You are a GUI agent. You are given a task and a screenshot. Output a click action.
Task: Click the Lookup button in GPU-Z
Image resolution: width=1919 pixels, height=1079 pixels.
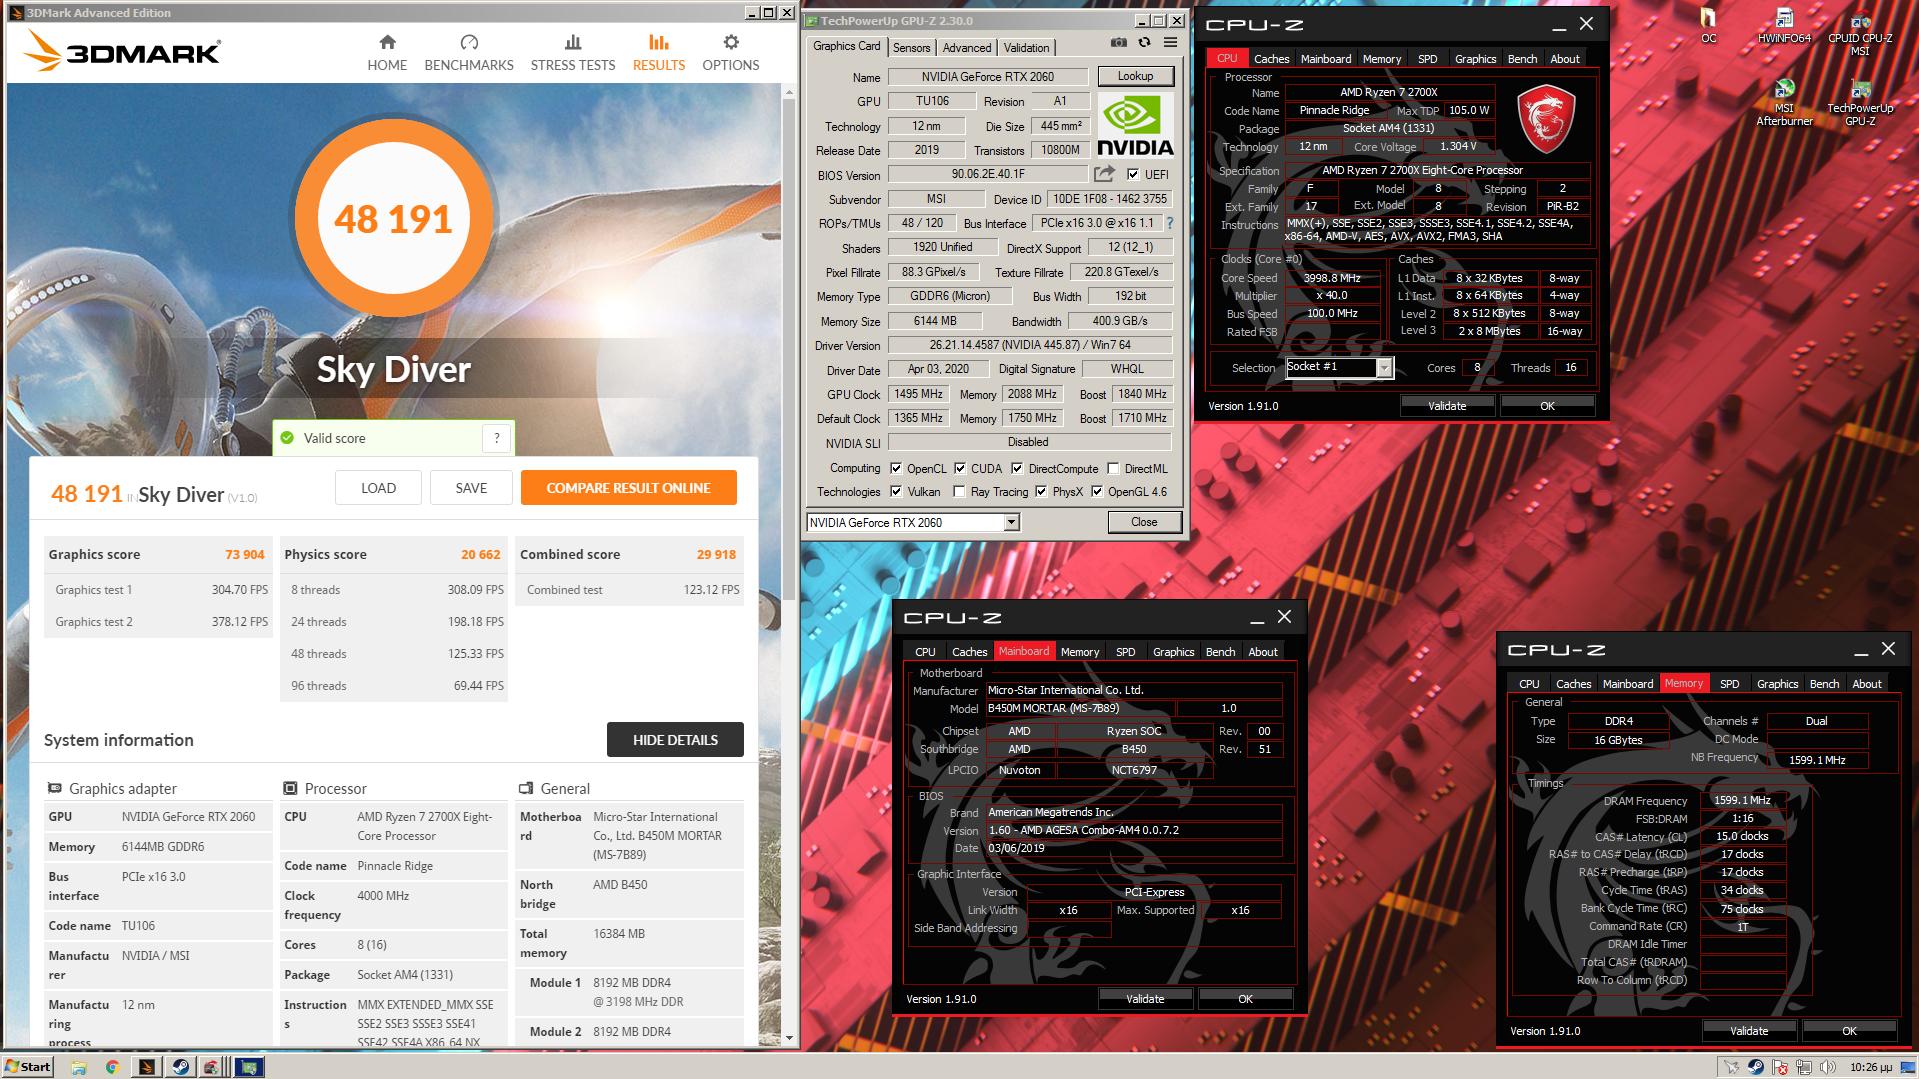1135,76
